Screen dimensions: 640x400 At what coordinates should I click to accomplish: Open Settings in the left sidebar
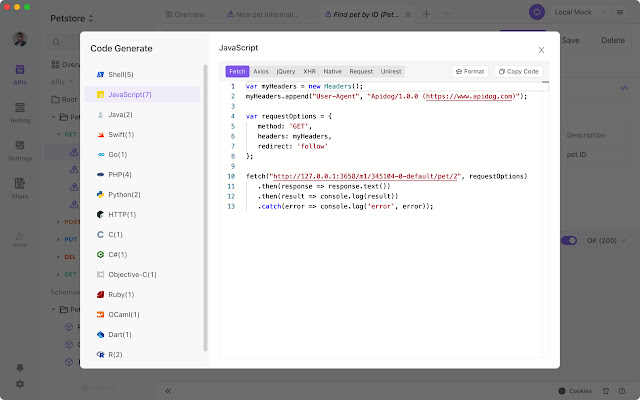click(20, 151)
